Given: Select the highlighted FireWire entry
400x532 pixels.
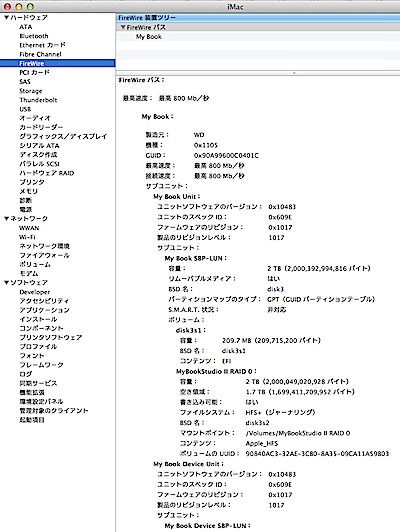Looking at the screenshot, I should pos(58,63).
